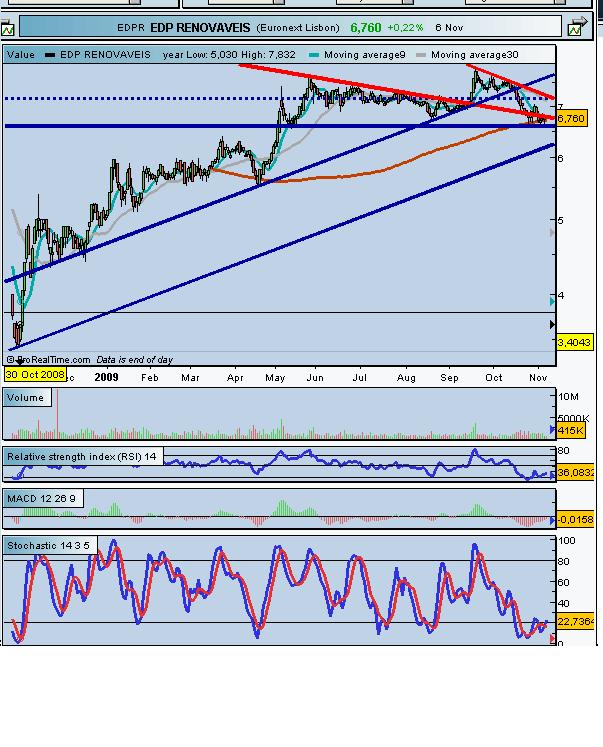
Task: Select the Volume panel label
Action: [25, 398]
